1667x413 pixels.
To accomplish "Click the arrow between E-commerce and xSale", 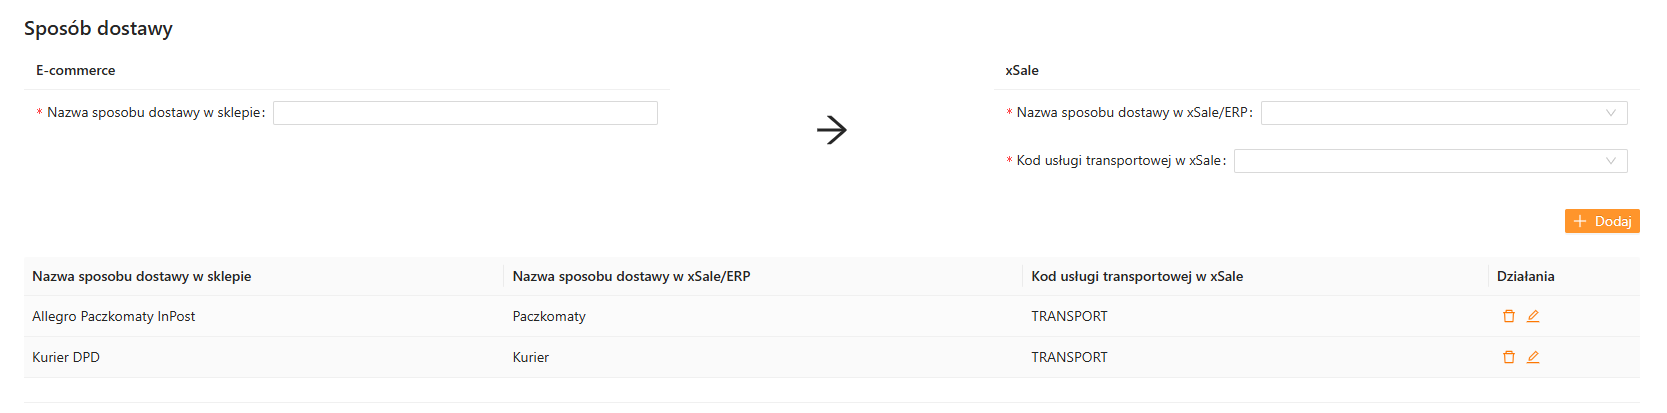I will tap(831, 130).
